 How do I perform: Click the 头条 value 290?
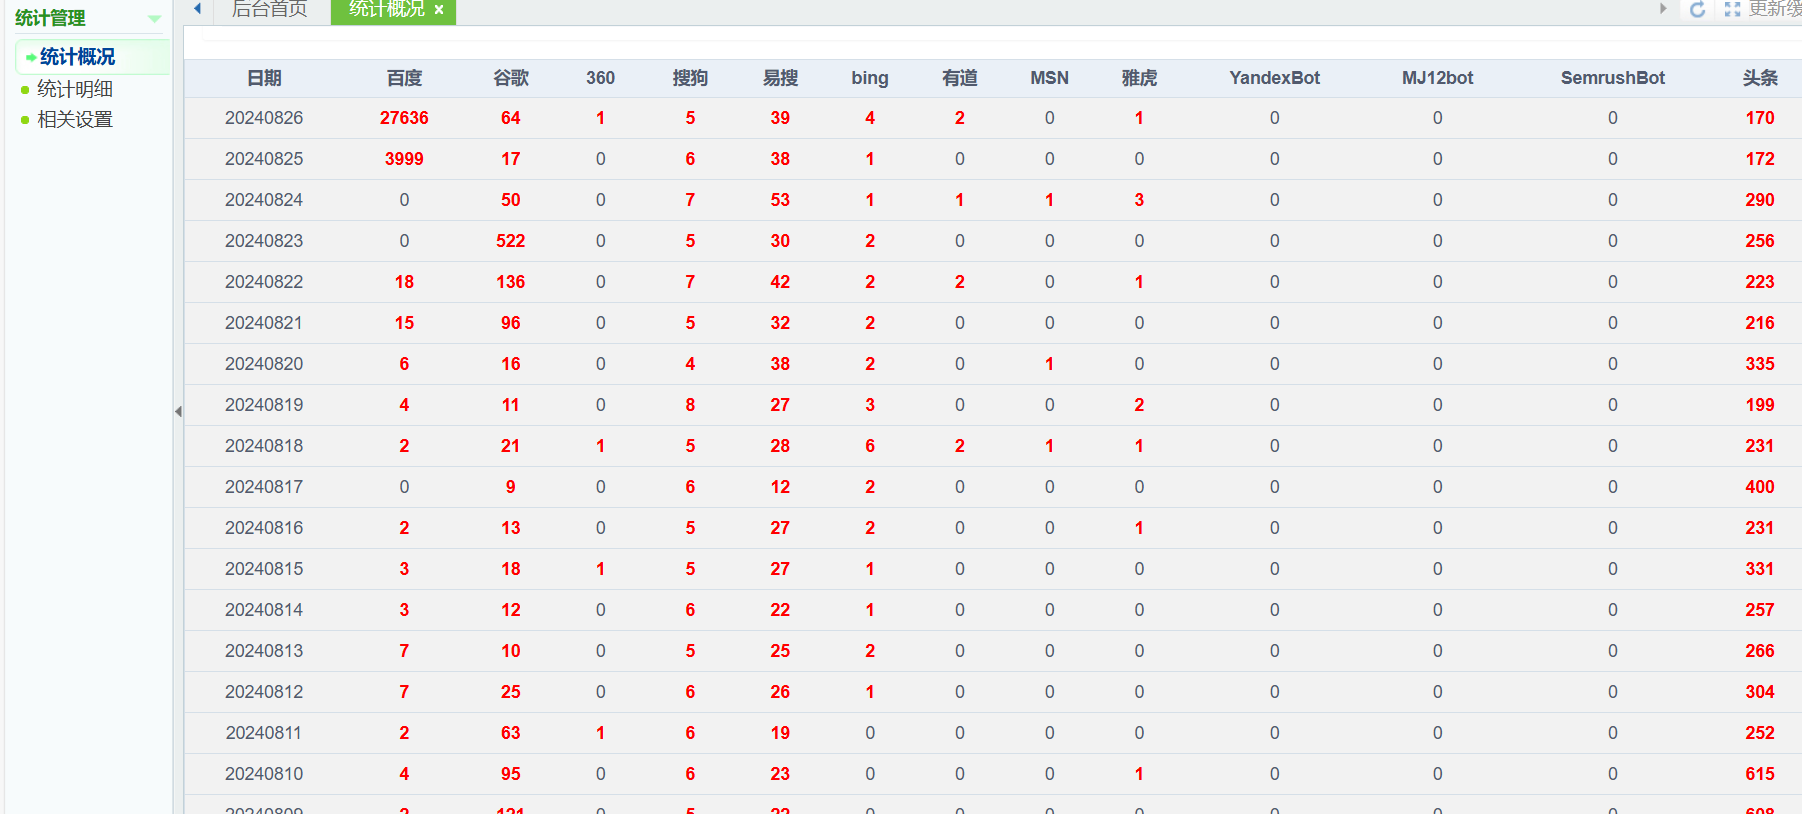1760,200
